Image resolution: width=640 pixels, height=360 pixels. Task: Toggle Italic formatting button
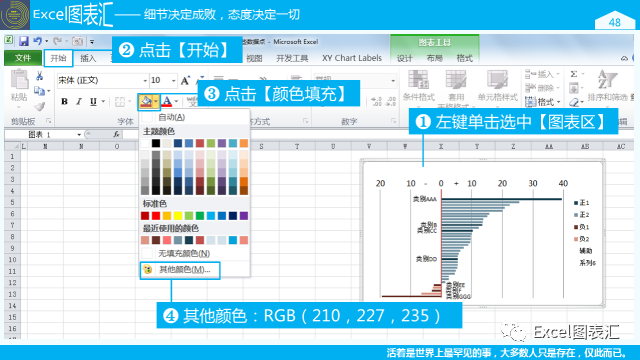pyautogui.click(x=79, y=101)
